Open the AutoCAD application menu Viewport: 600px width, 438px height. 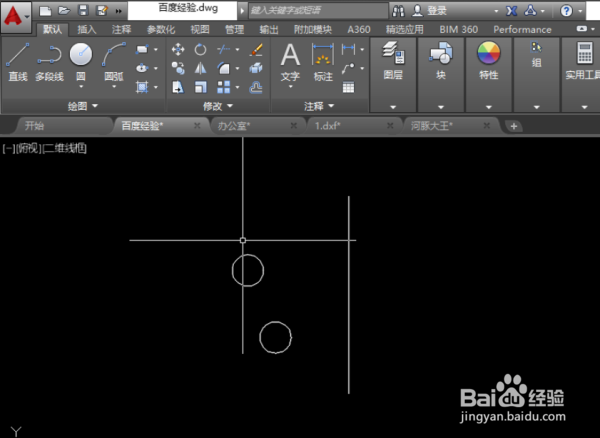16,17
